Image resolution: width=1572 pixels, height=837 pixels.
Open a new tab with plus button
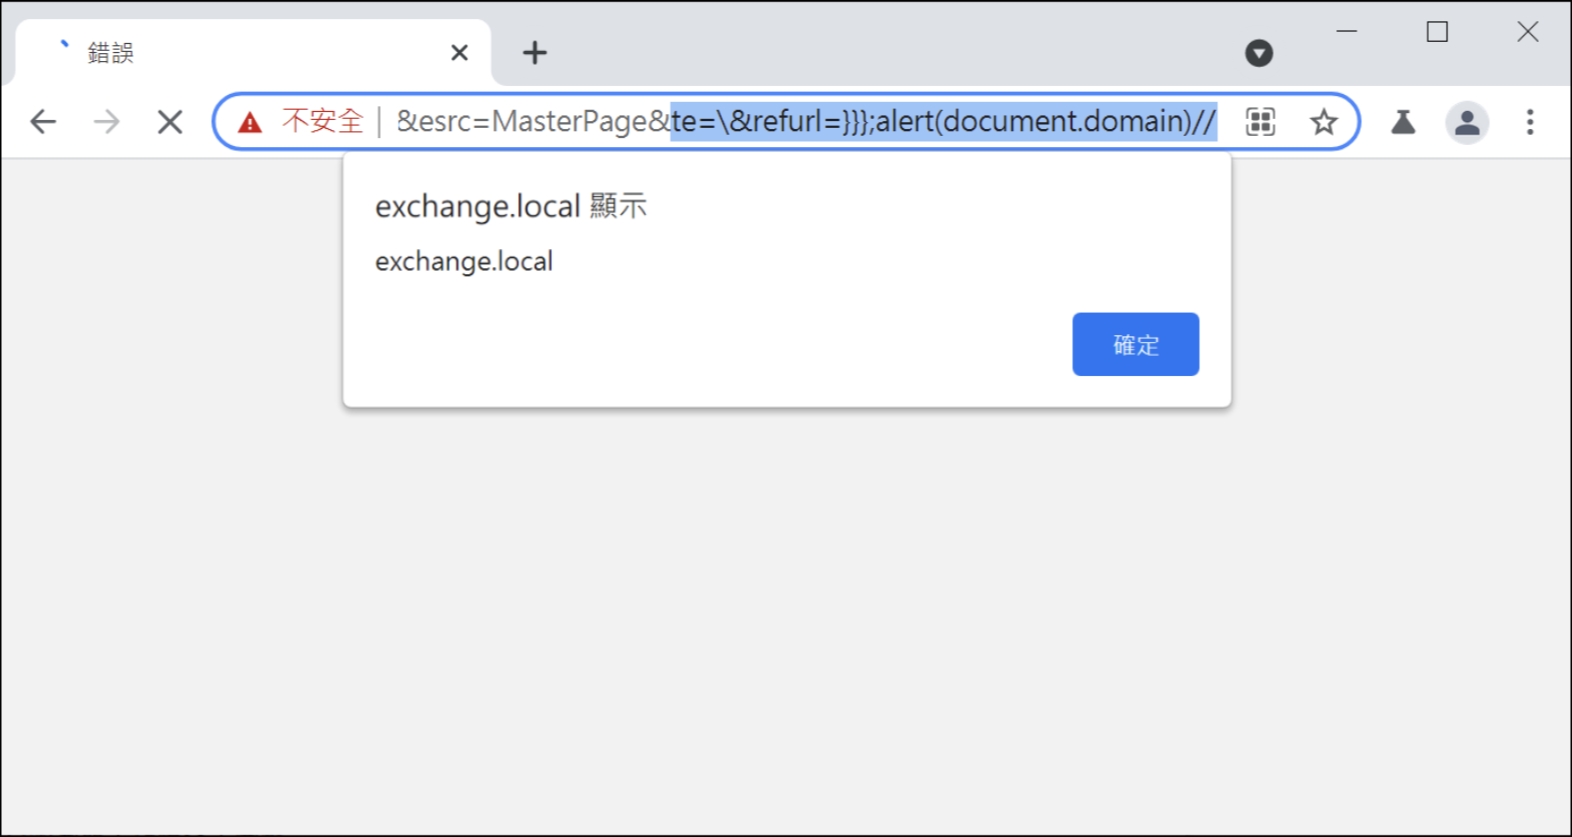535,52
